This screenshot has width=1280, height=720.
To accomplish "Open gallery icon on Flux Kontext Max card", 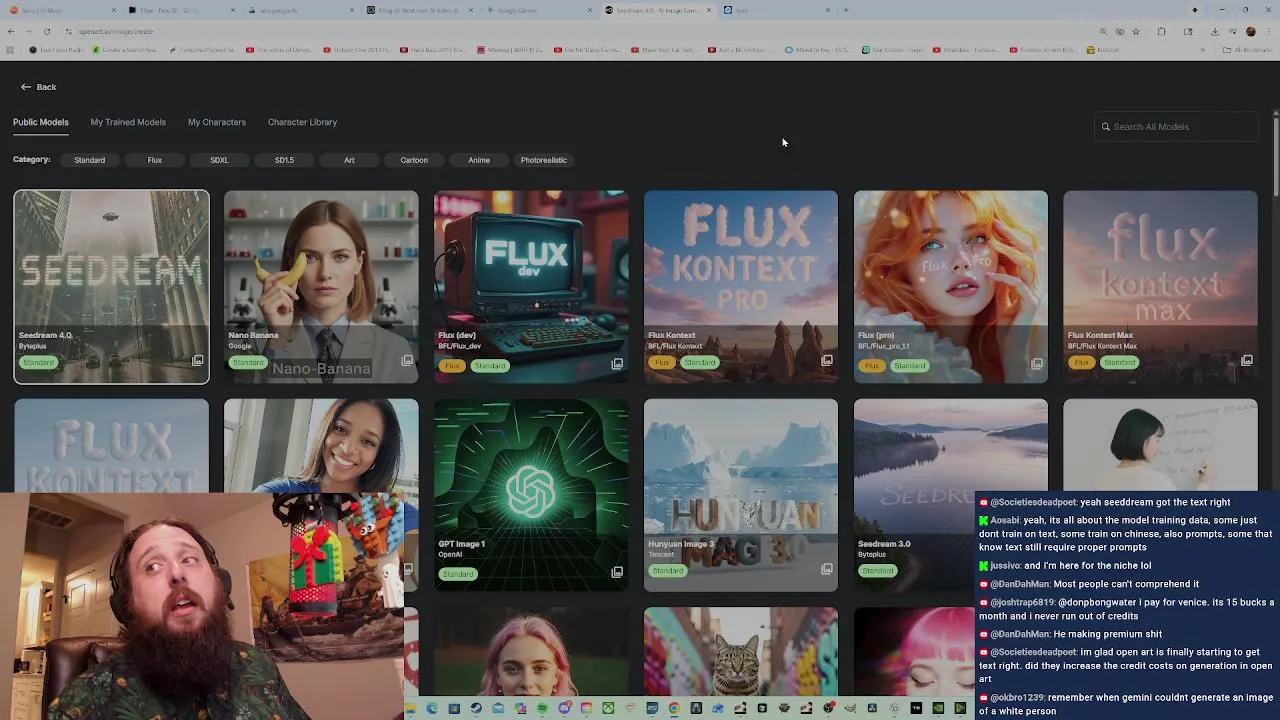I will click(x=1247, y=360).
